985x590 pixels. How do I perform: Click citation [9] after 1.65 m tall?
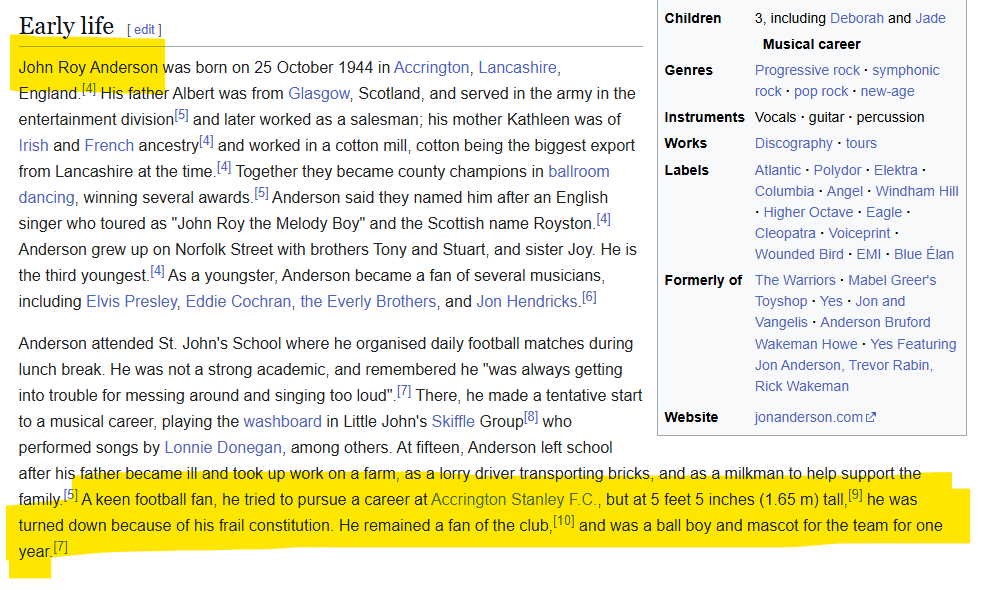(856, 494)
